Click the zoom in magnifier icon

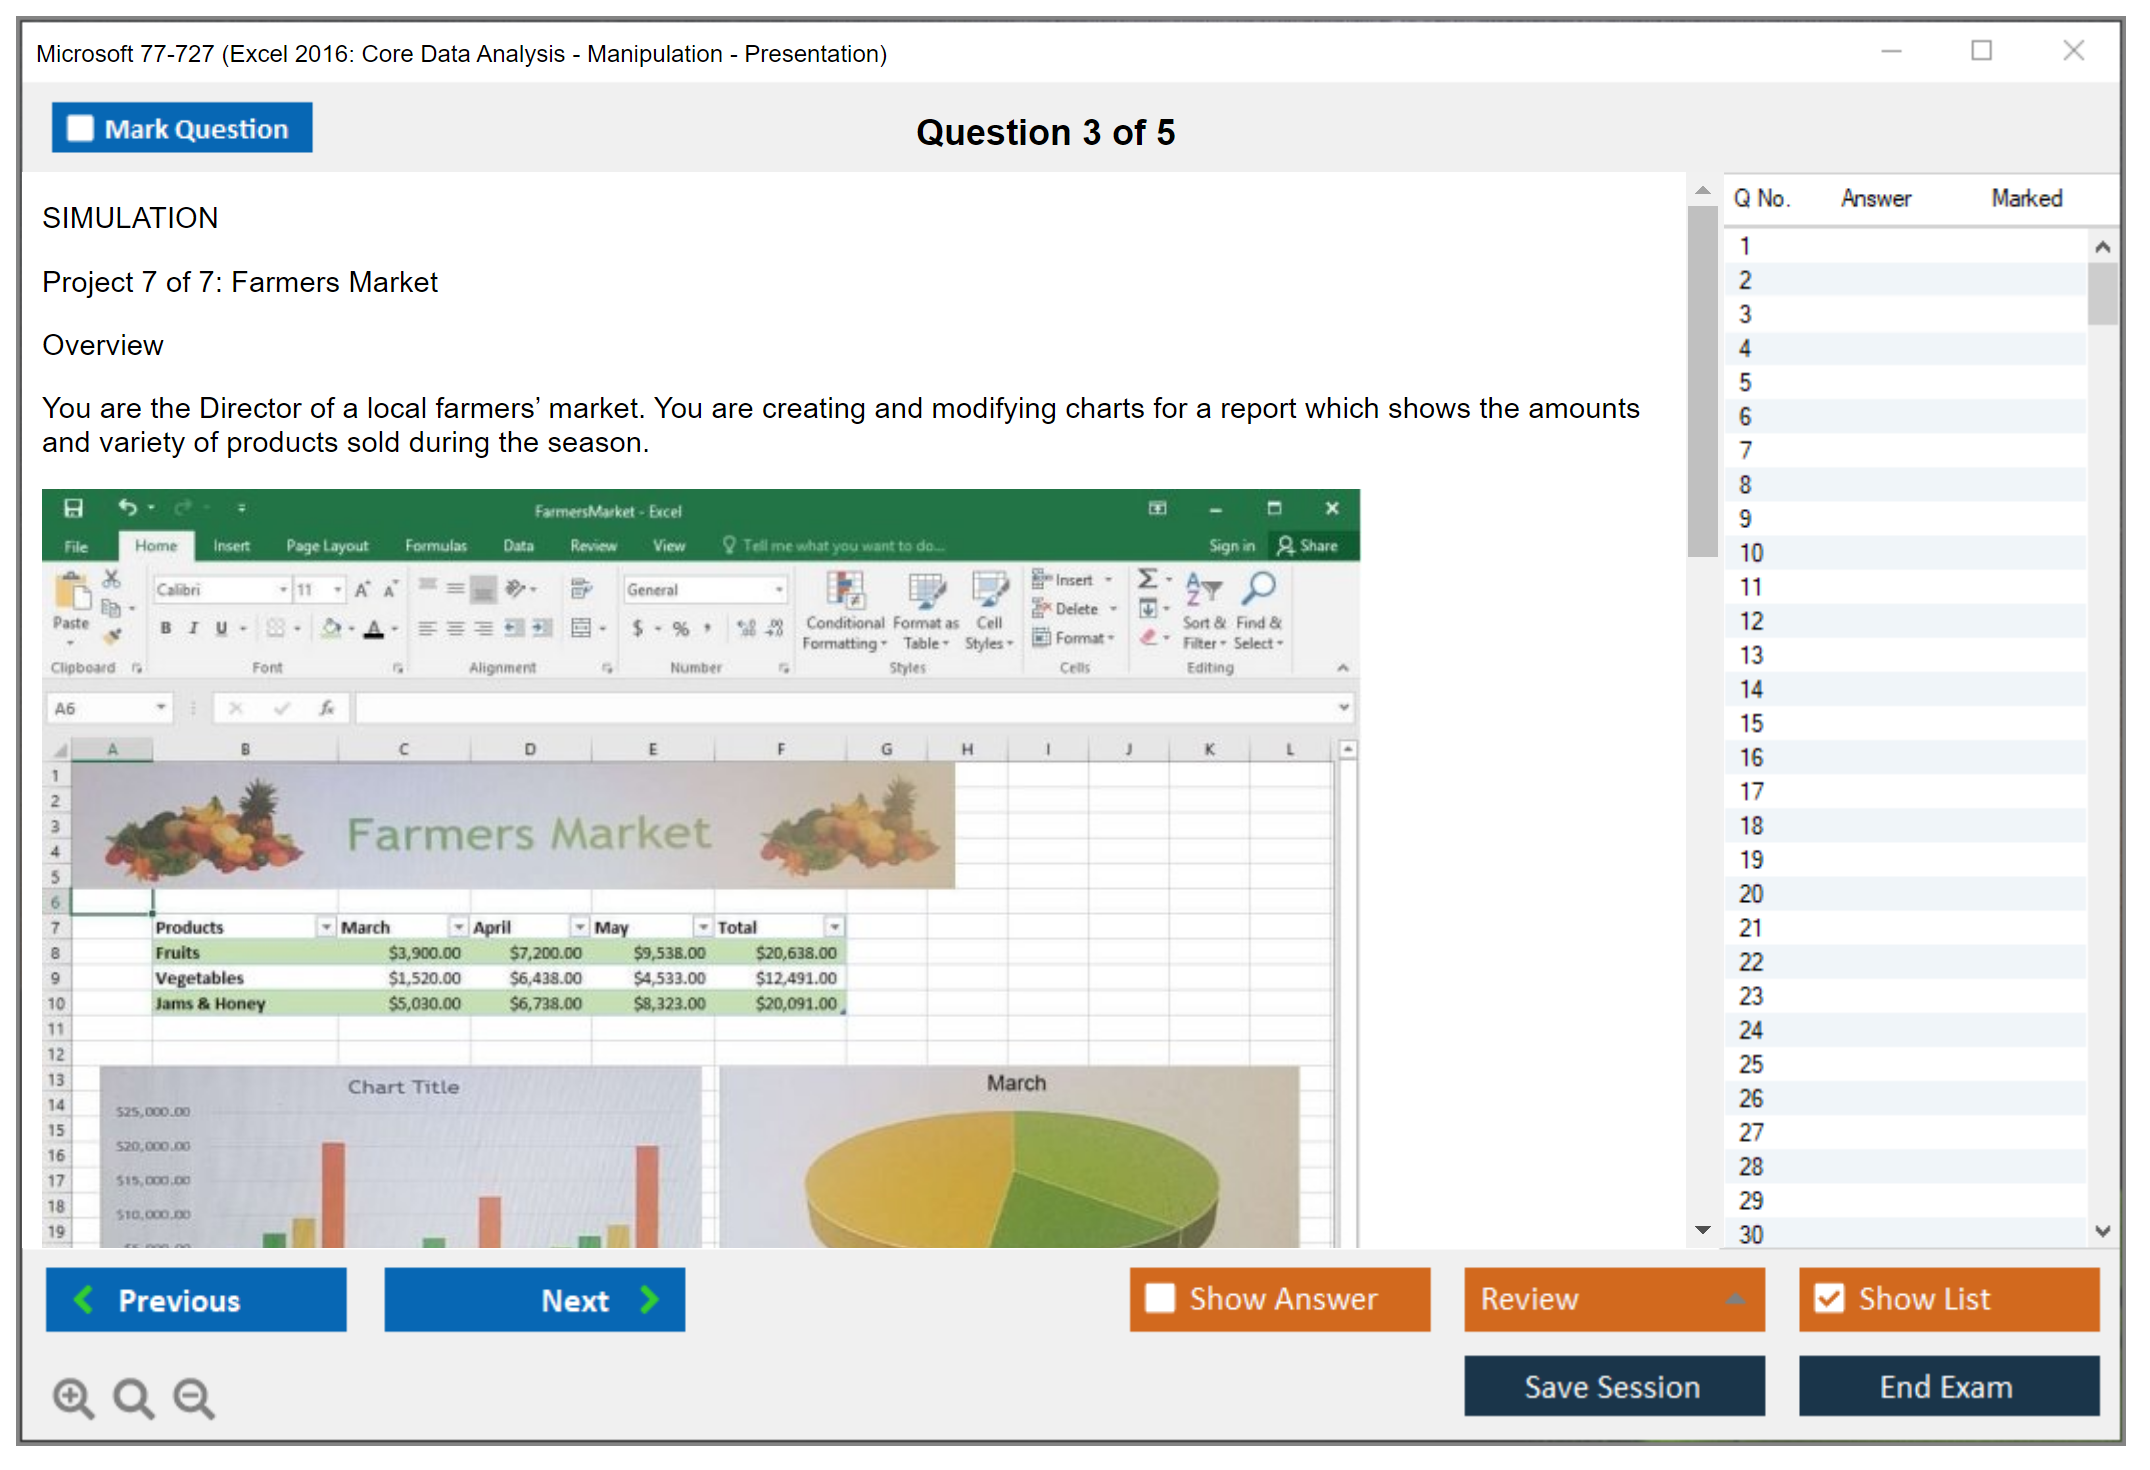(x=73, y=1397)
